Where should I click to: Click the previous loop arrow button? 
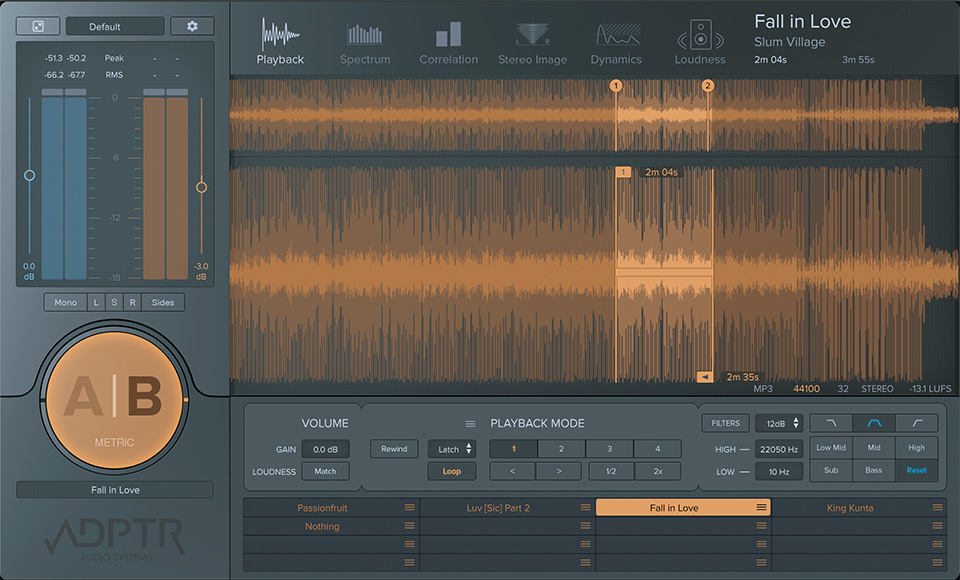[512, 471]
